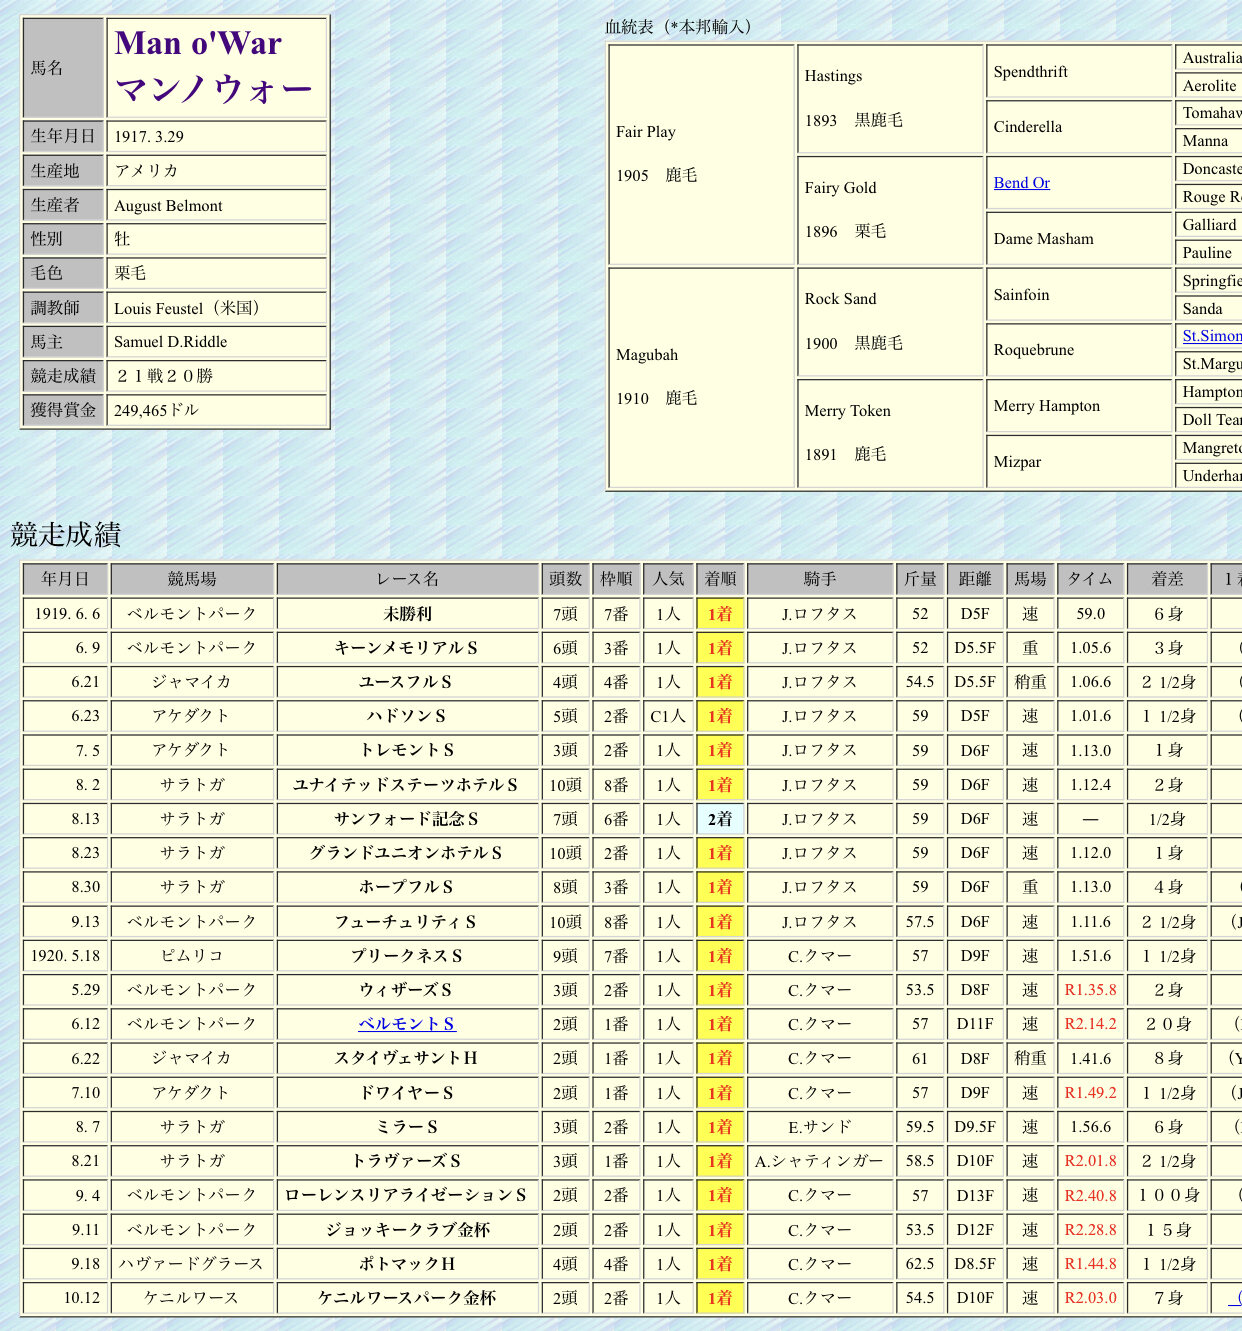Click Hastings in the pedigree table

833,76
